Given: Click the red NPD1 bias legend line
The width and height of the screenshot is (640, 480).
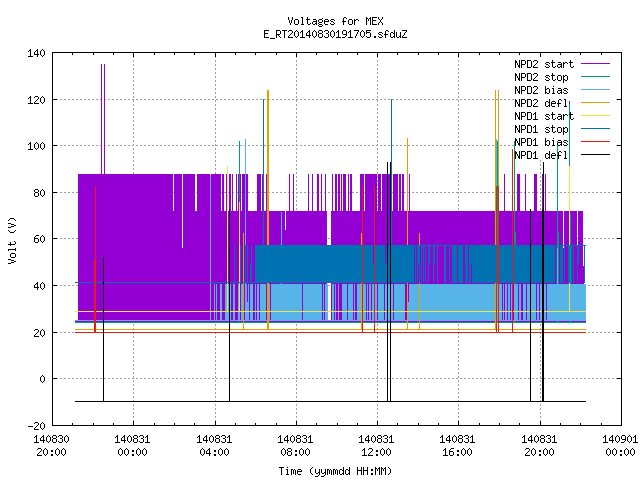Looking at the screenshot, I should [596, 142].
